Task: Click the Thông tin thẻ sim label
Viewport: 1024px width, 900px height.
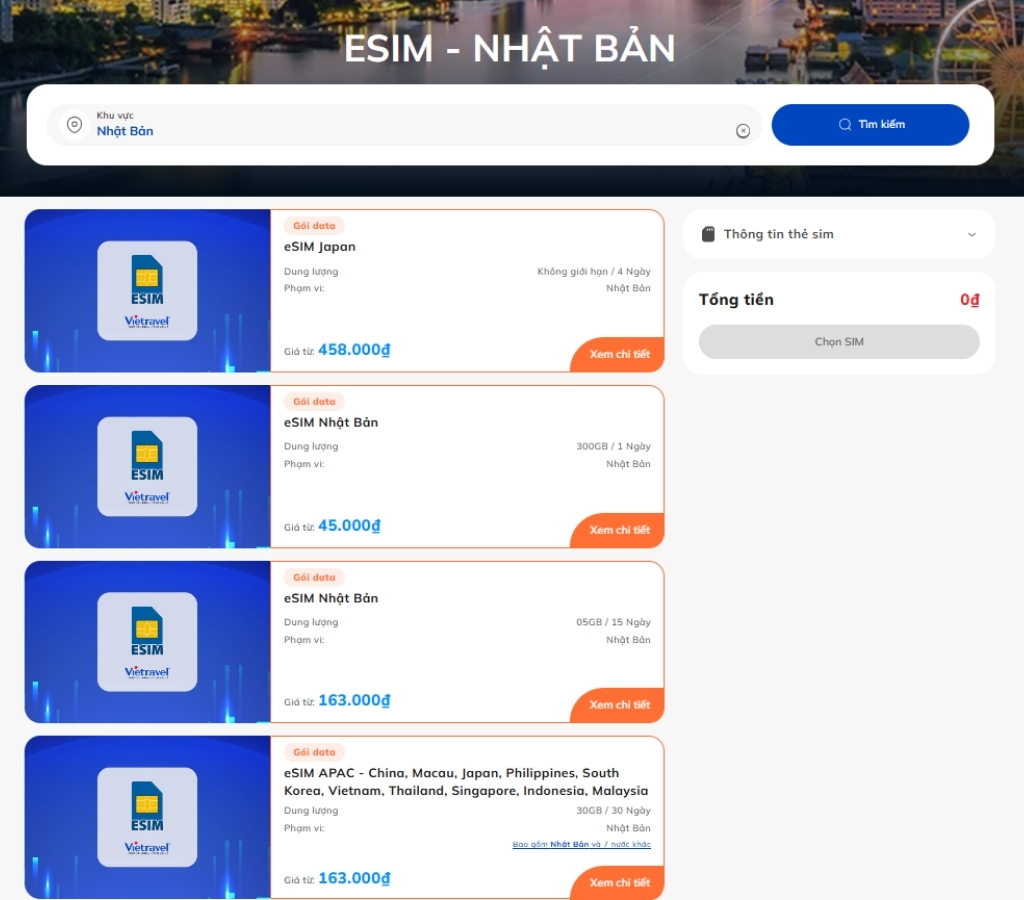Action: 778,234
